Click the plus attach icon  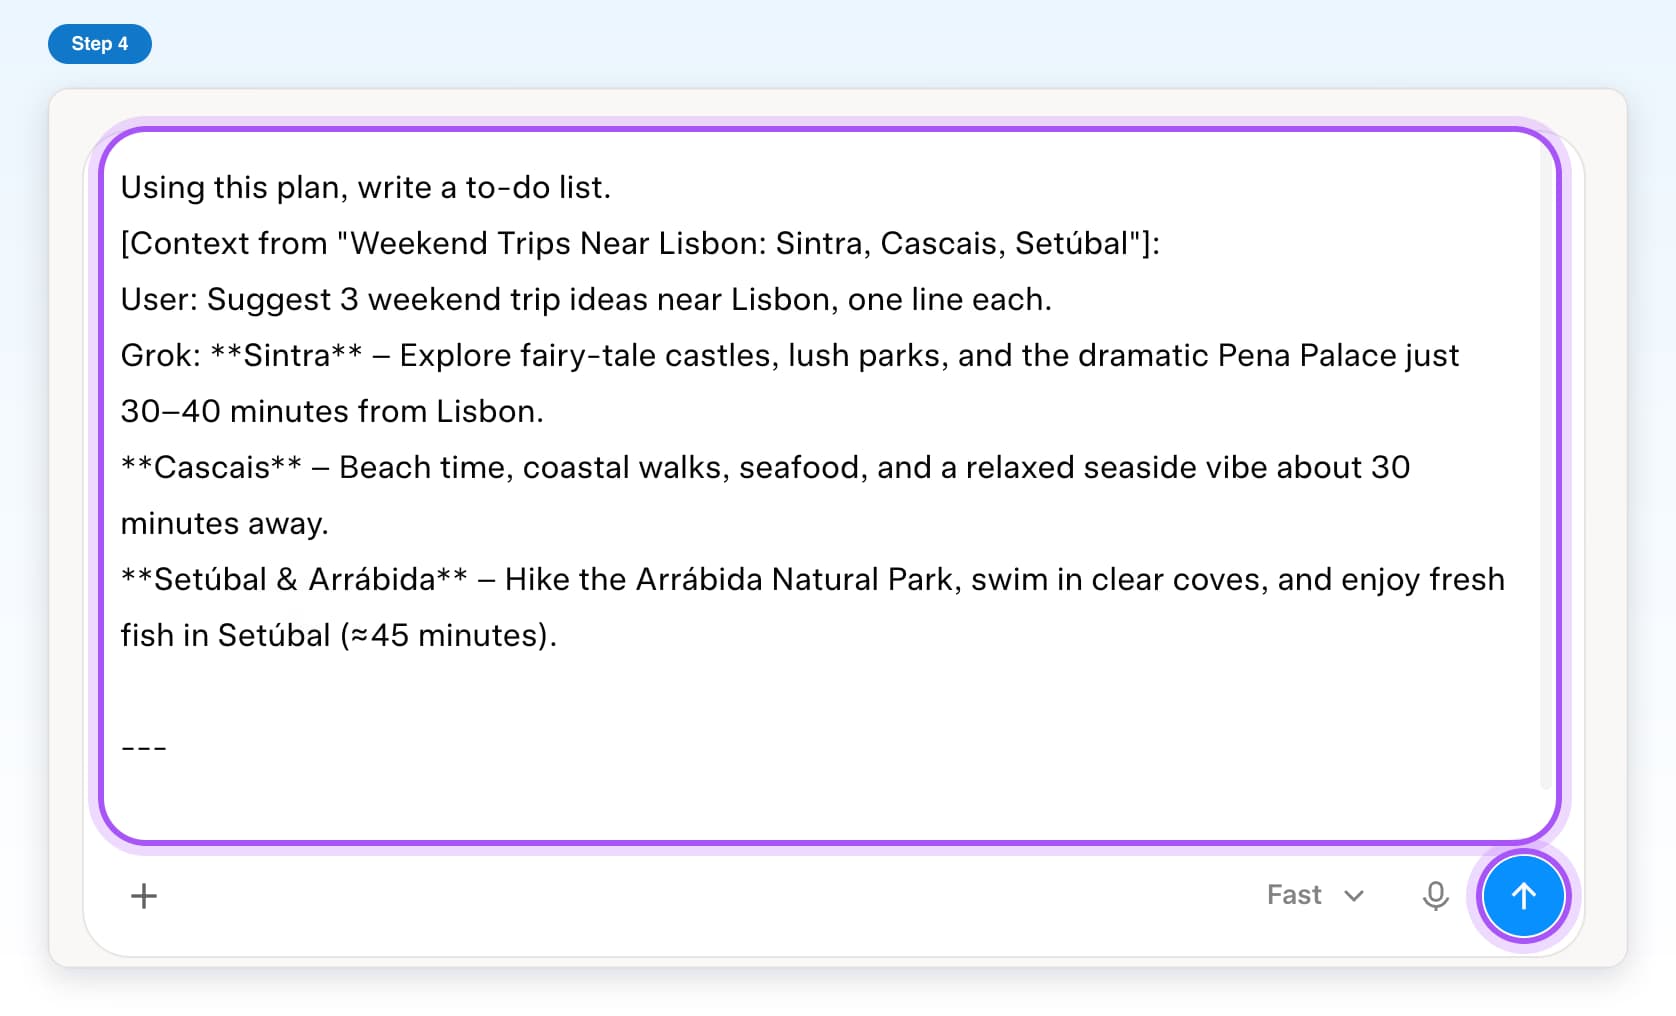coord(144,896)
